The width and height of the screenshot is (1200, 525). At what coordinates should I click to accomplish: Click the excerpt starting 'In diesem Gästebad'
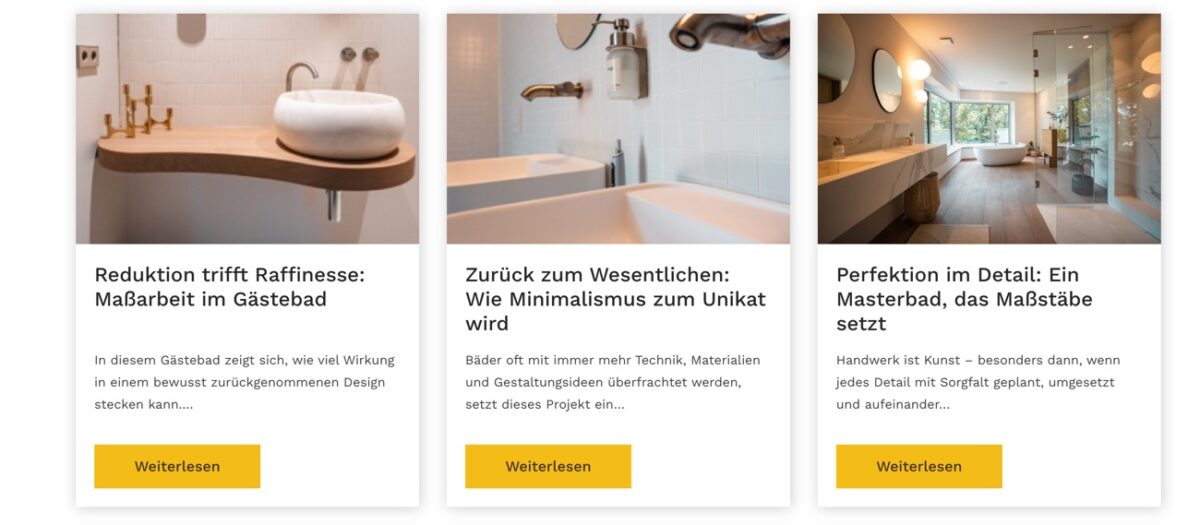[244, 382]
